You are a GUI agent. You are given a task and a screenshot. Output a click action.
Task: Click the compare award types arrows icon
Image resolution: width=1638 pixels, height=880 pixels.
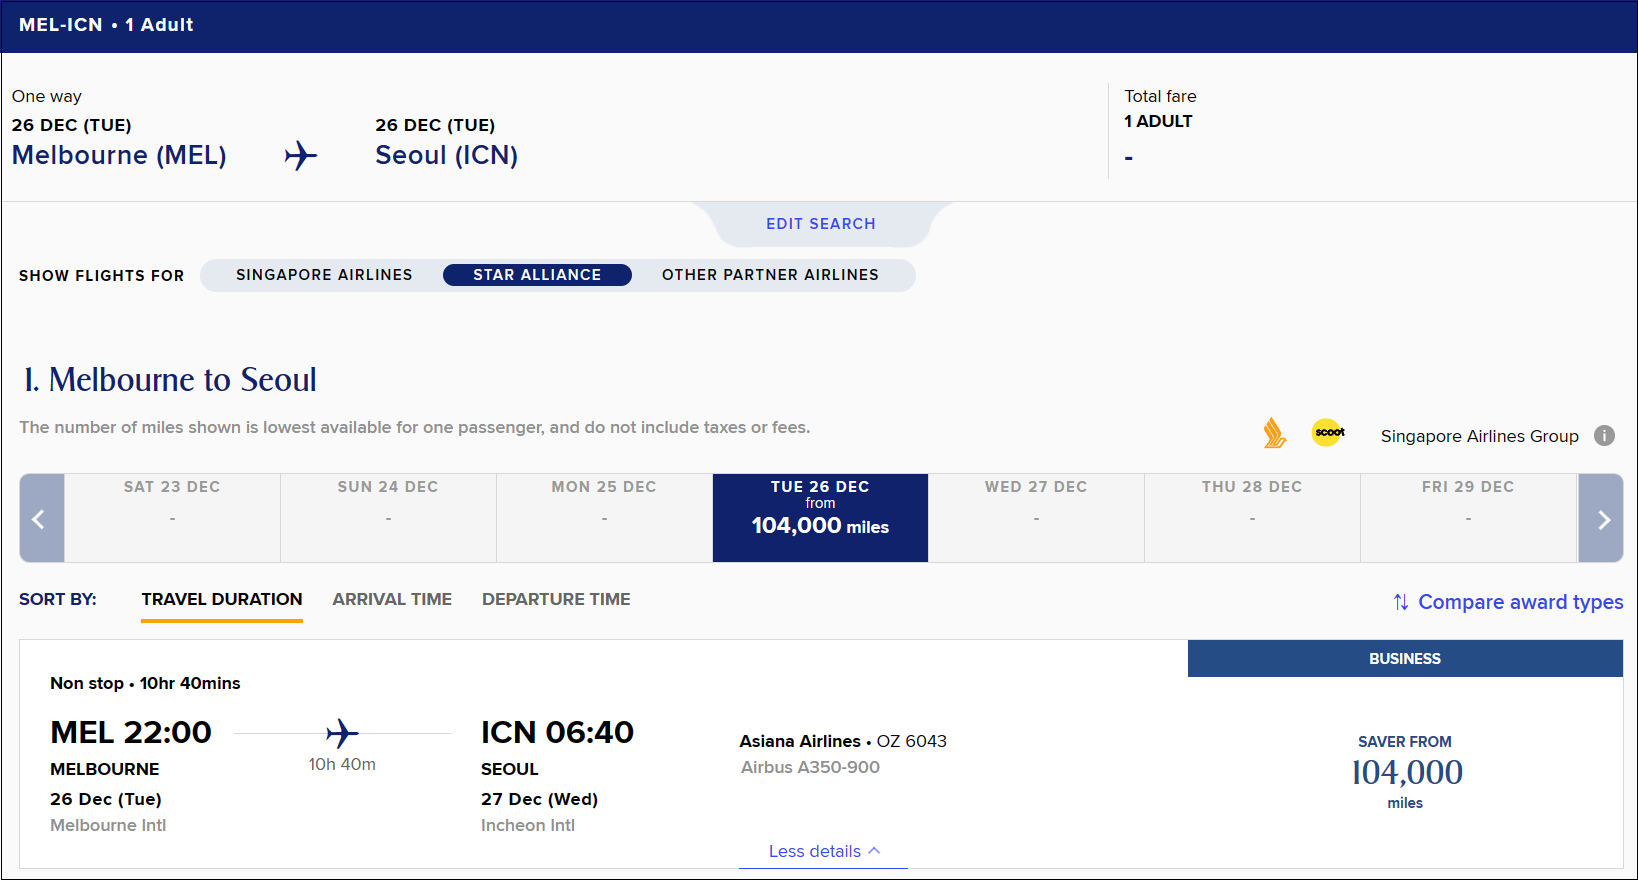tap(1401, 602)
